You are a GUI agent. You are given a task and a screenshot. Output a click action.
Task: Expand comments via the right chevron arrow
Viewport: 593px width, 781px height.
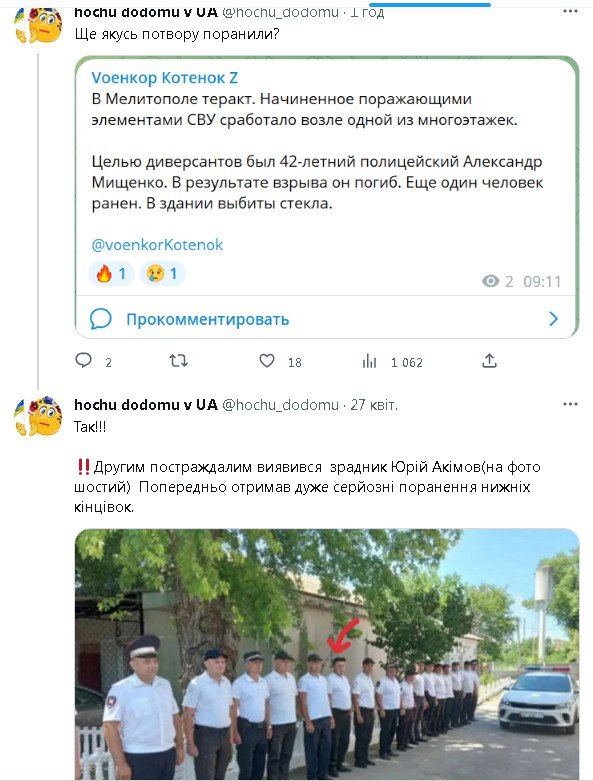[x=553, y=319]
